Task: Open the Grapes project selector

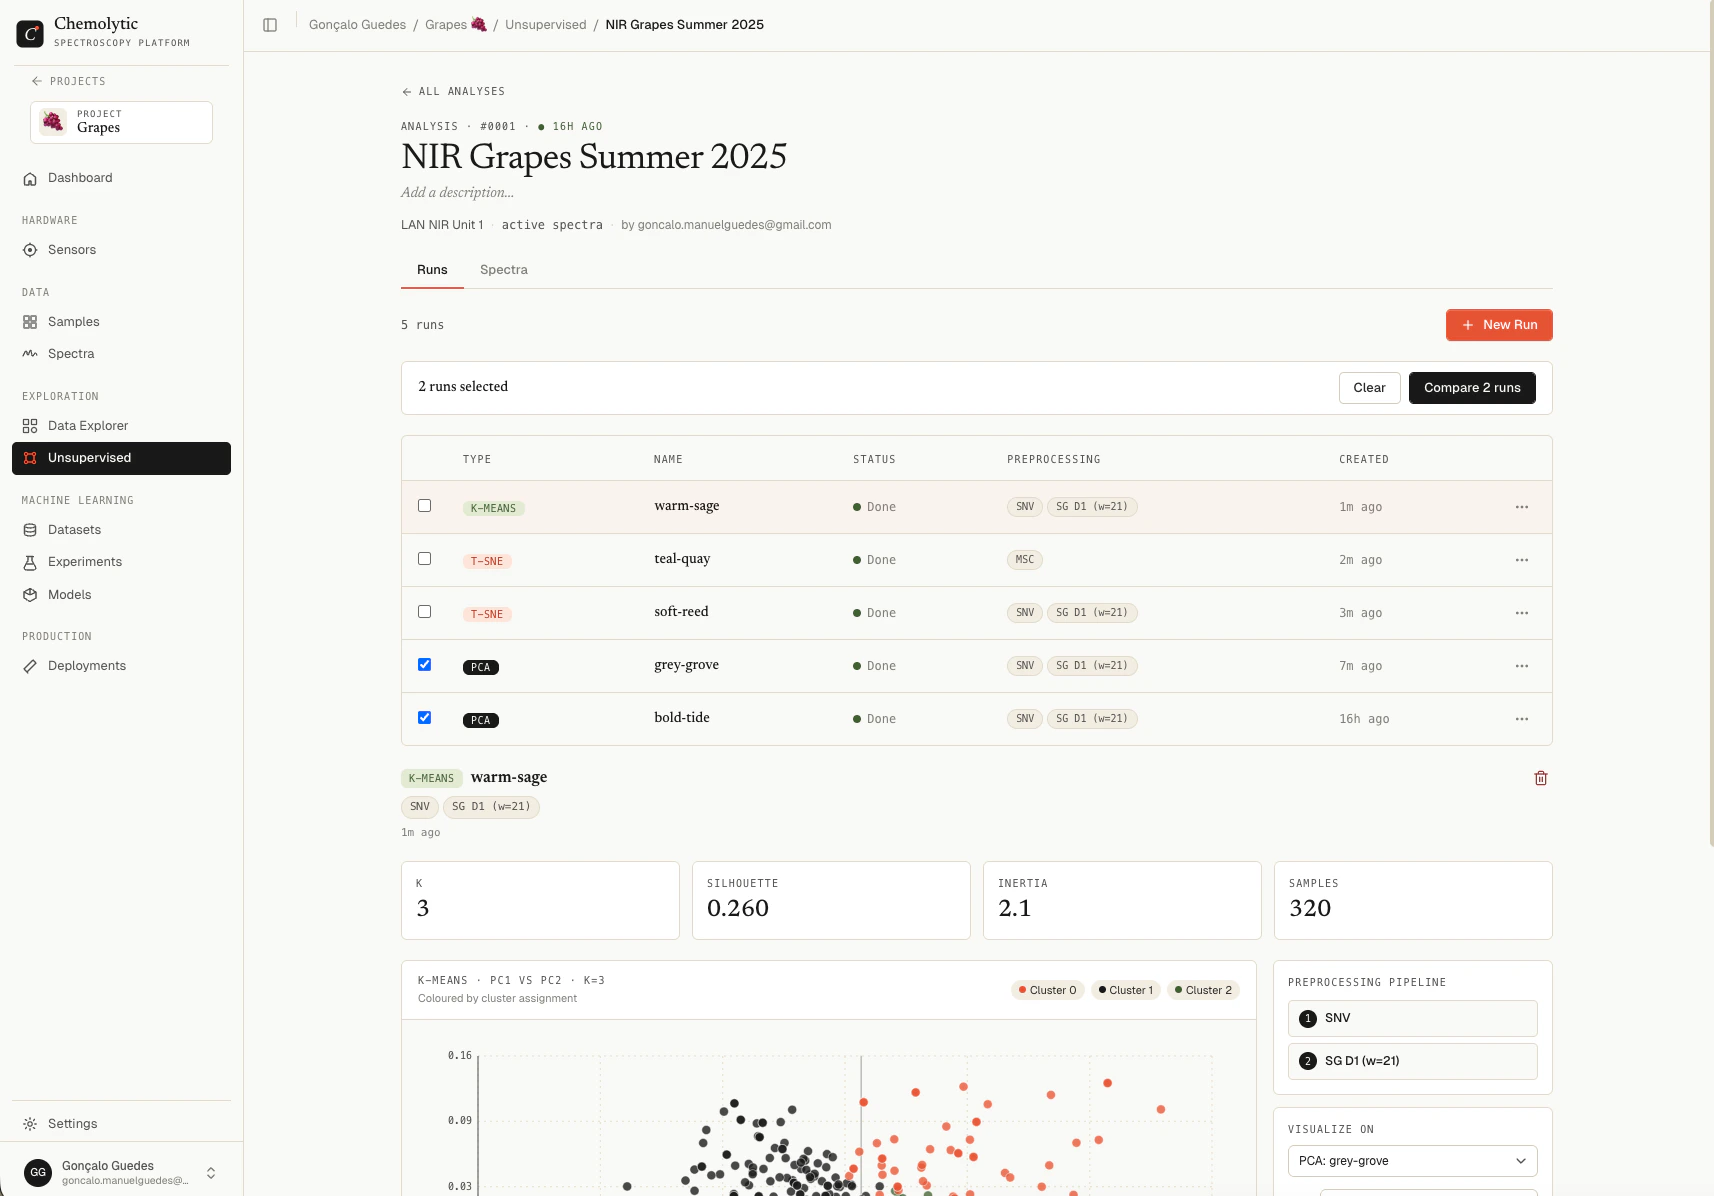Action: tap(121, 122)
